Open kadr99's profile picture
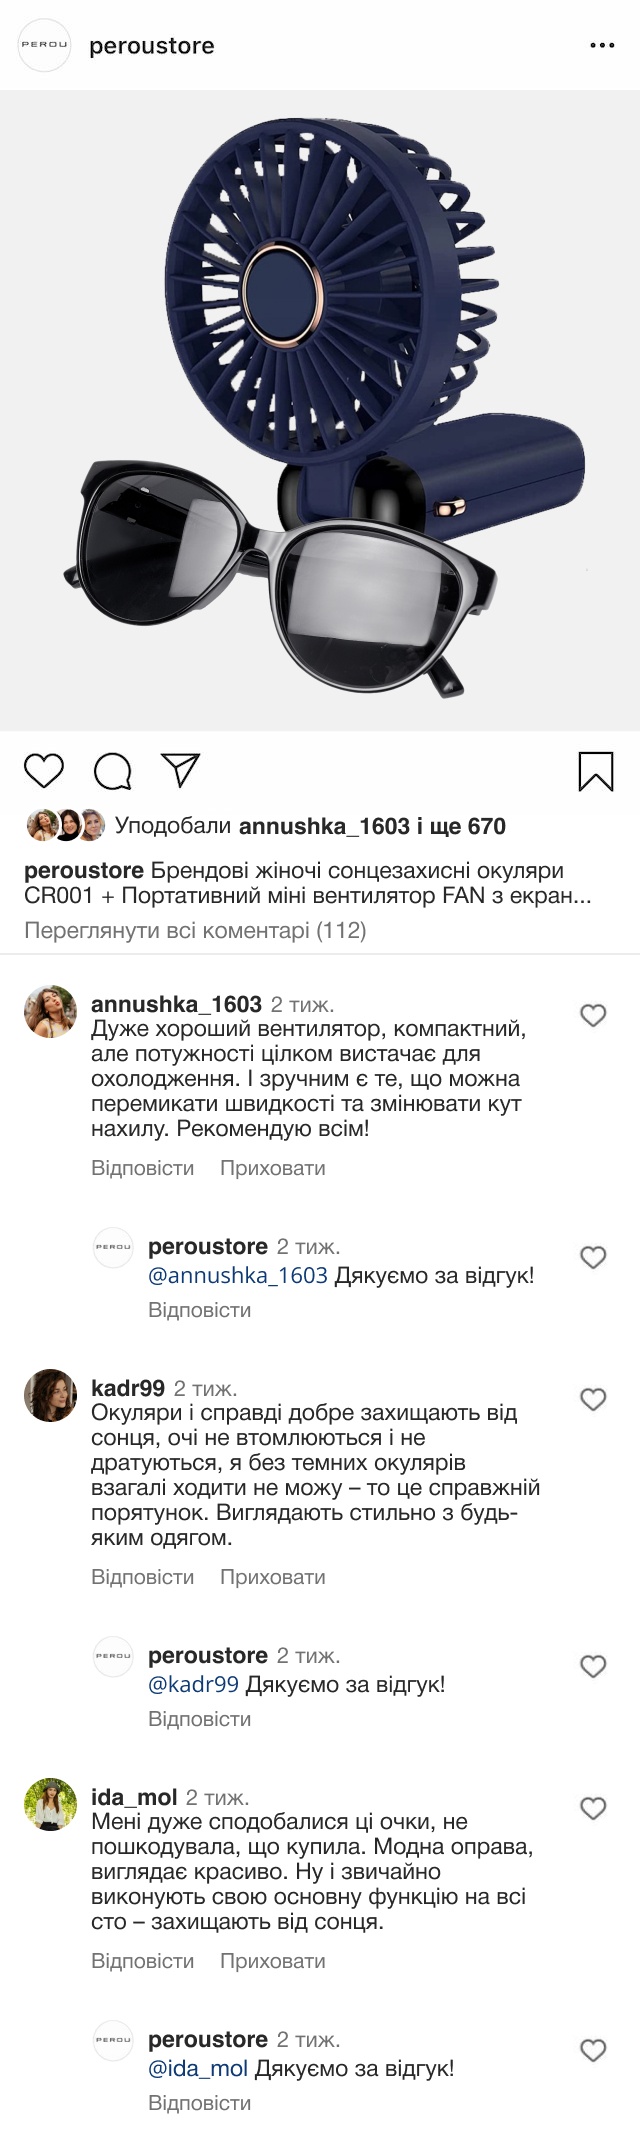 [50, 1395]
